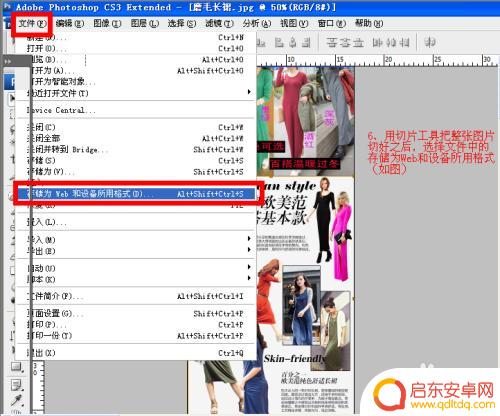Open the 分析 (A) menu
This screenshot has height=416, width=500.
click(x=257, y=23)
